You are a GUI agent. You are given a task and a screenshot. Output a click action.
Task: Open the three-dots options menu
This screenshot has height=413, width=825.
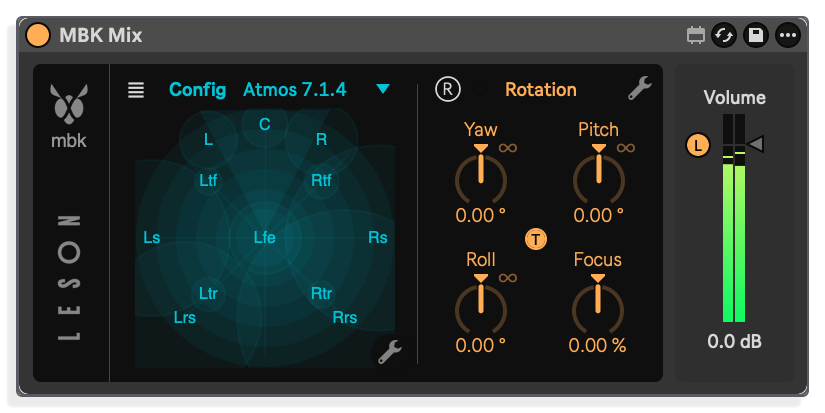pos(788,35)
